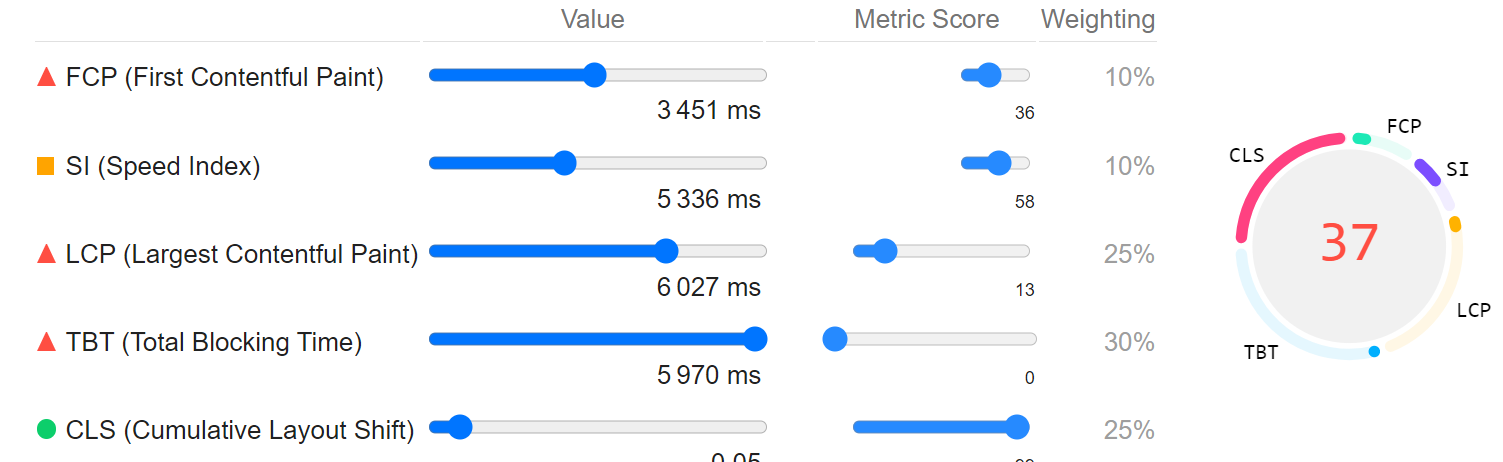Screen dimensions: 1503x462
Task: Click the FCP value slider handle
Action: click(x=594, y=75)
